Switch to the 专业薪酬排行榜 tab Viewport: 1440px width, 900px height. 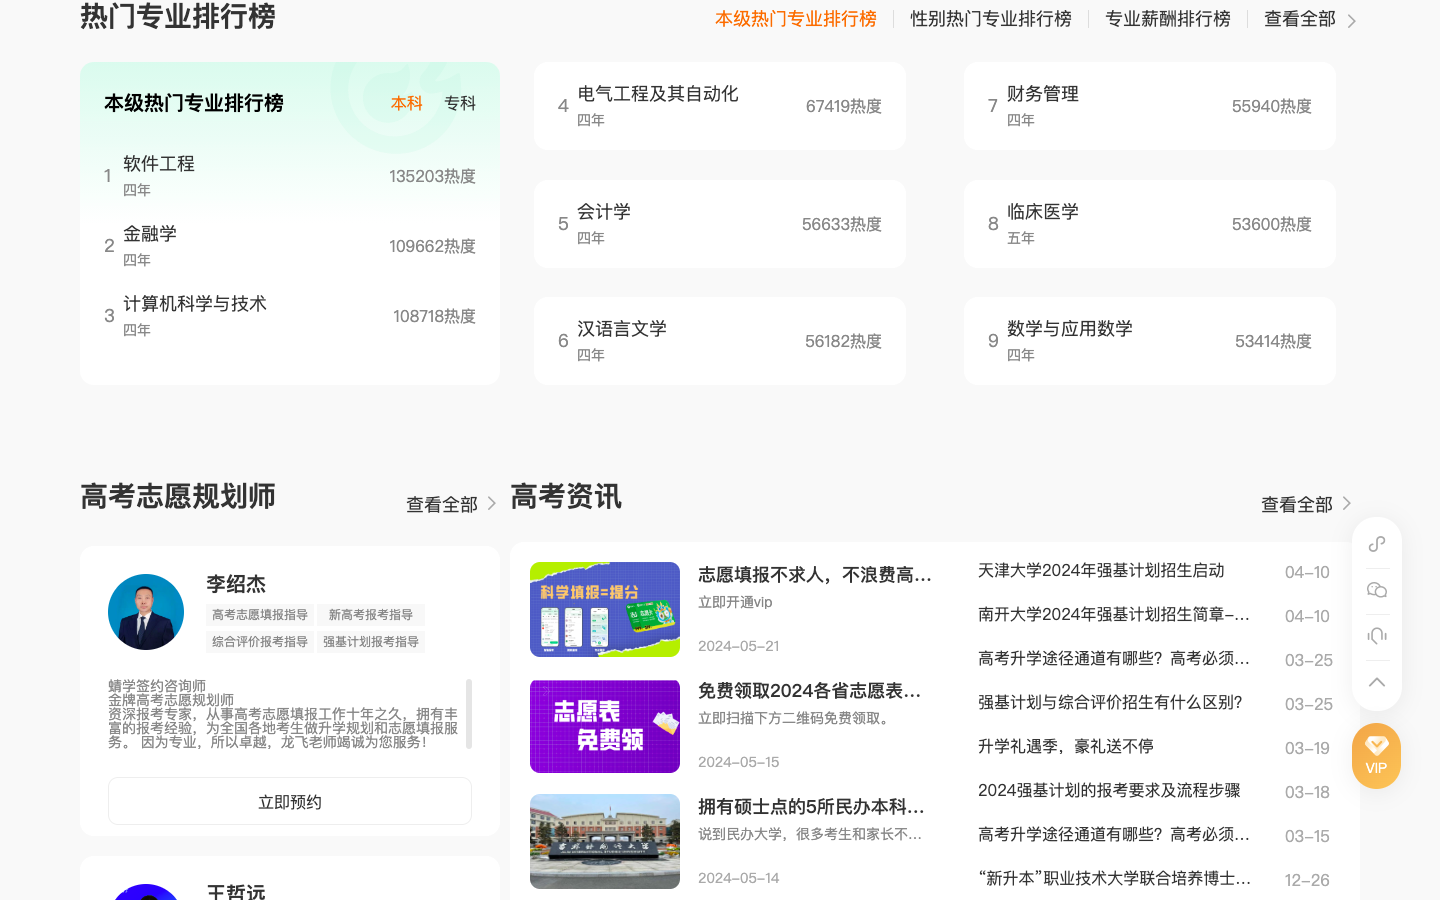1167,18
